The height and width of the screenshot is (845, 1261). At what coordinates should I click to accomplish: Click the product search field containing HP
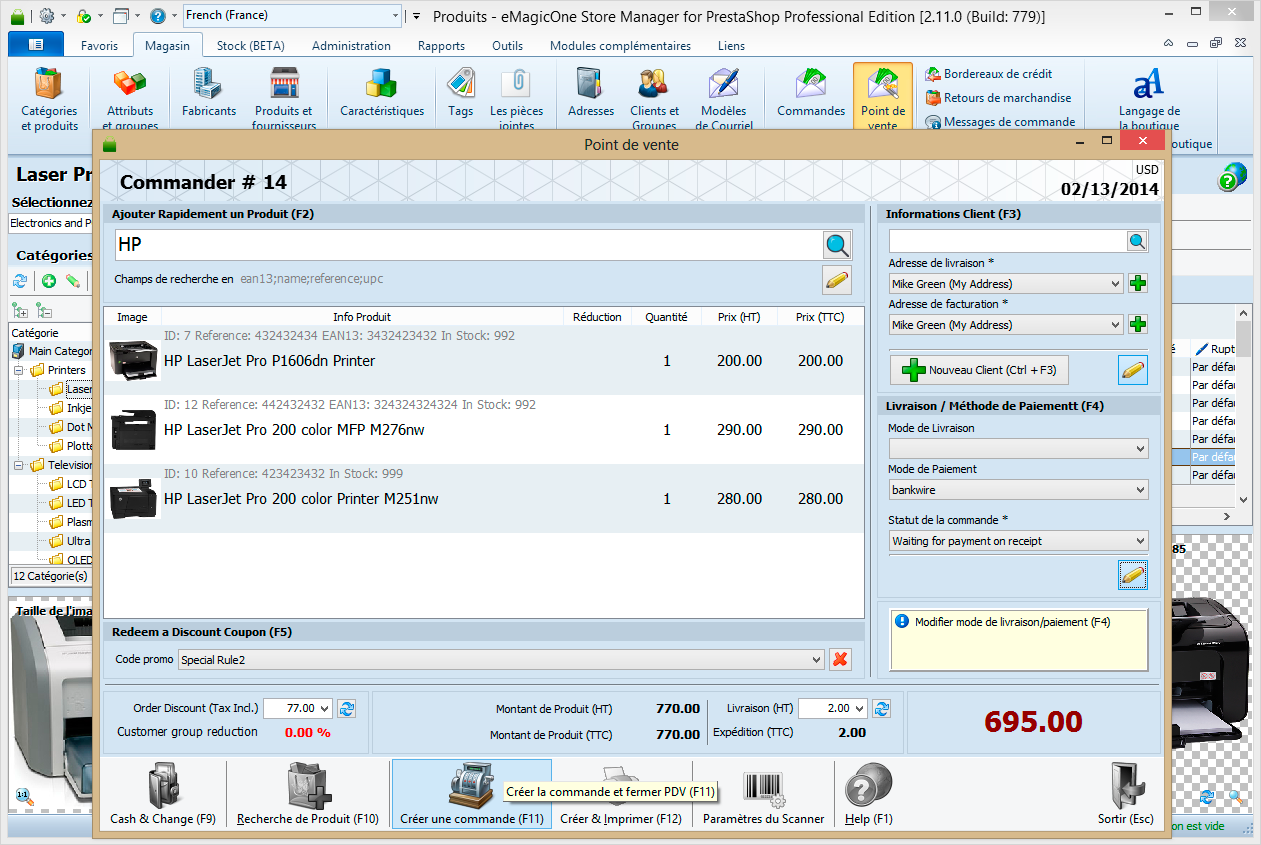tap(467, 245)
